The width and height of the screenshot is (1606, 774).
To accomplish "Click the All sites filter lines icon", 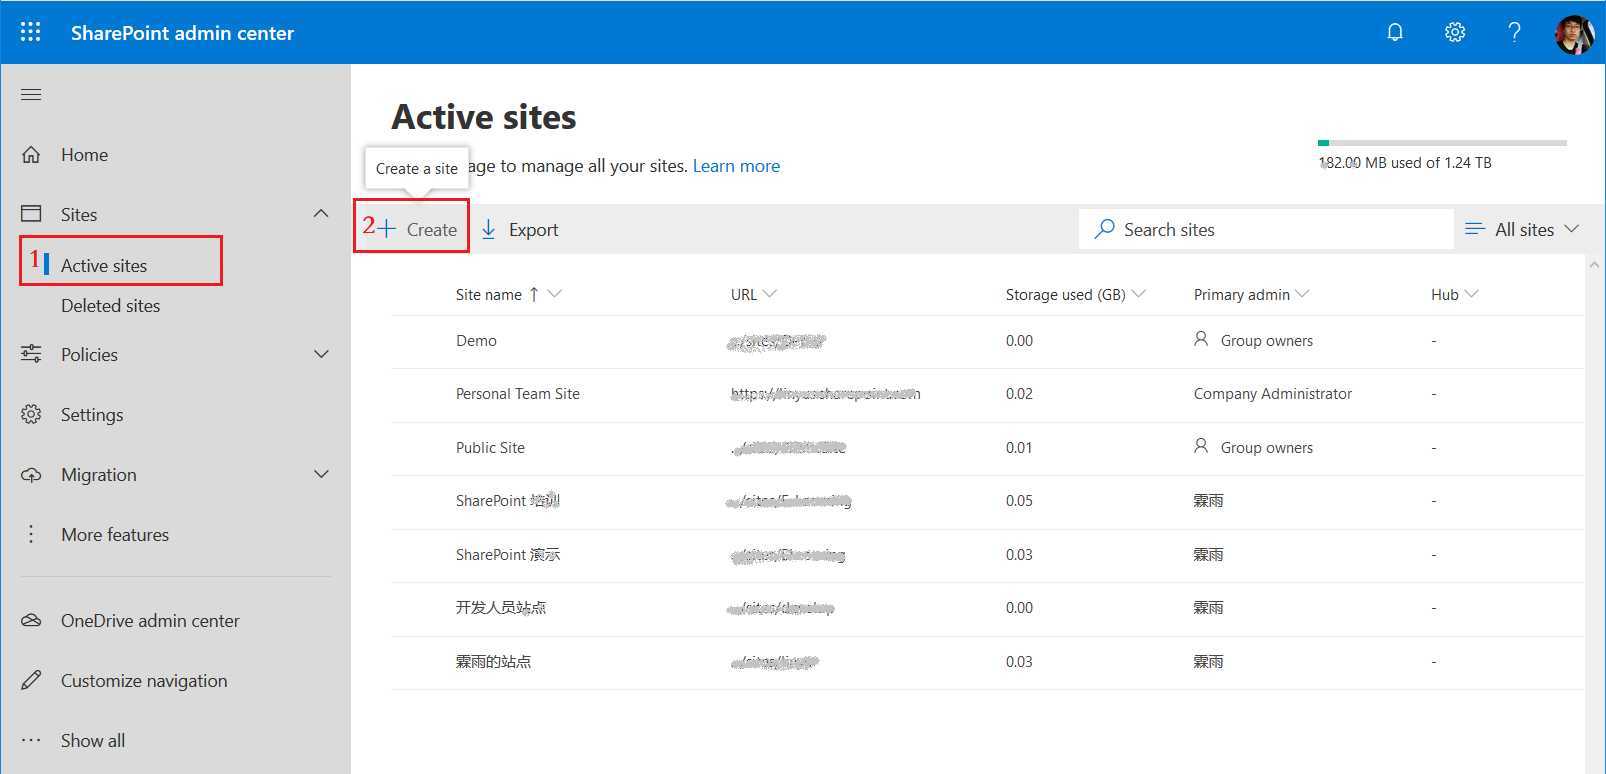I will click(1474, 229).
